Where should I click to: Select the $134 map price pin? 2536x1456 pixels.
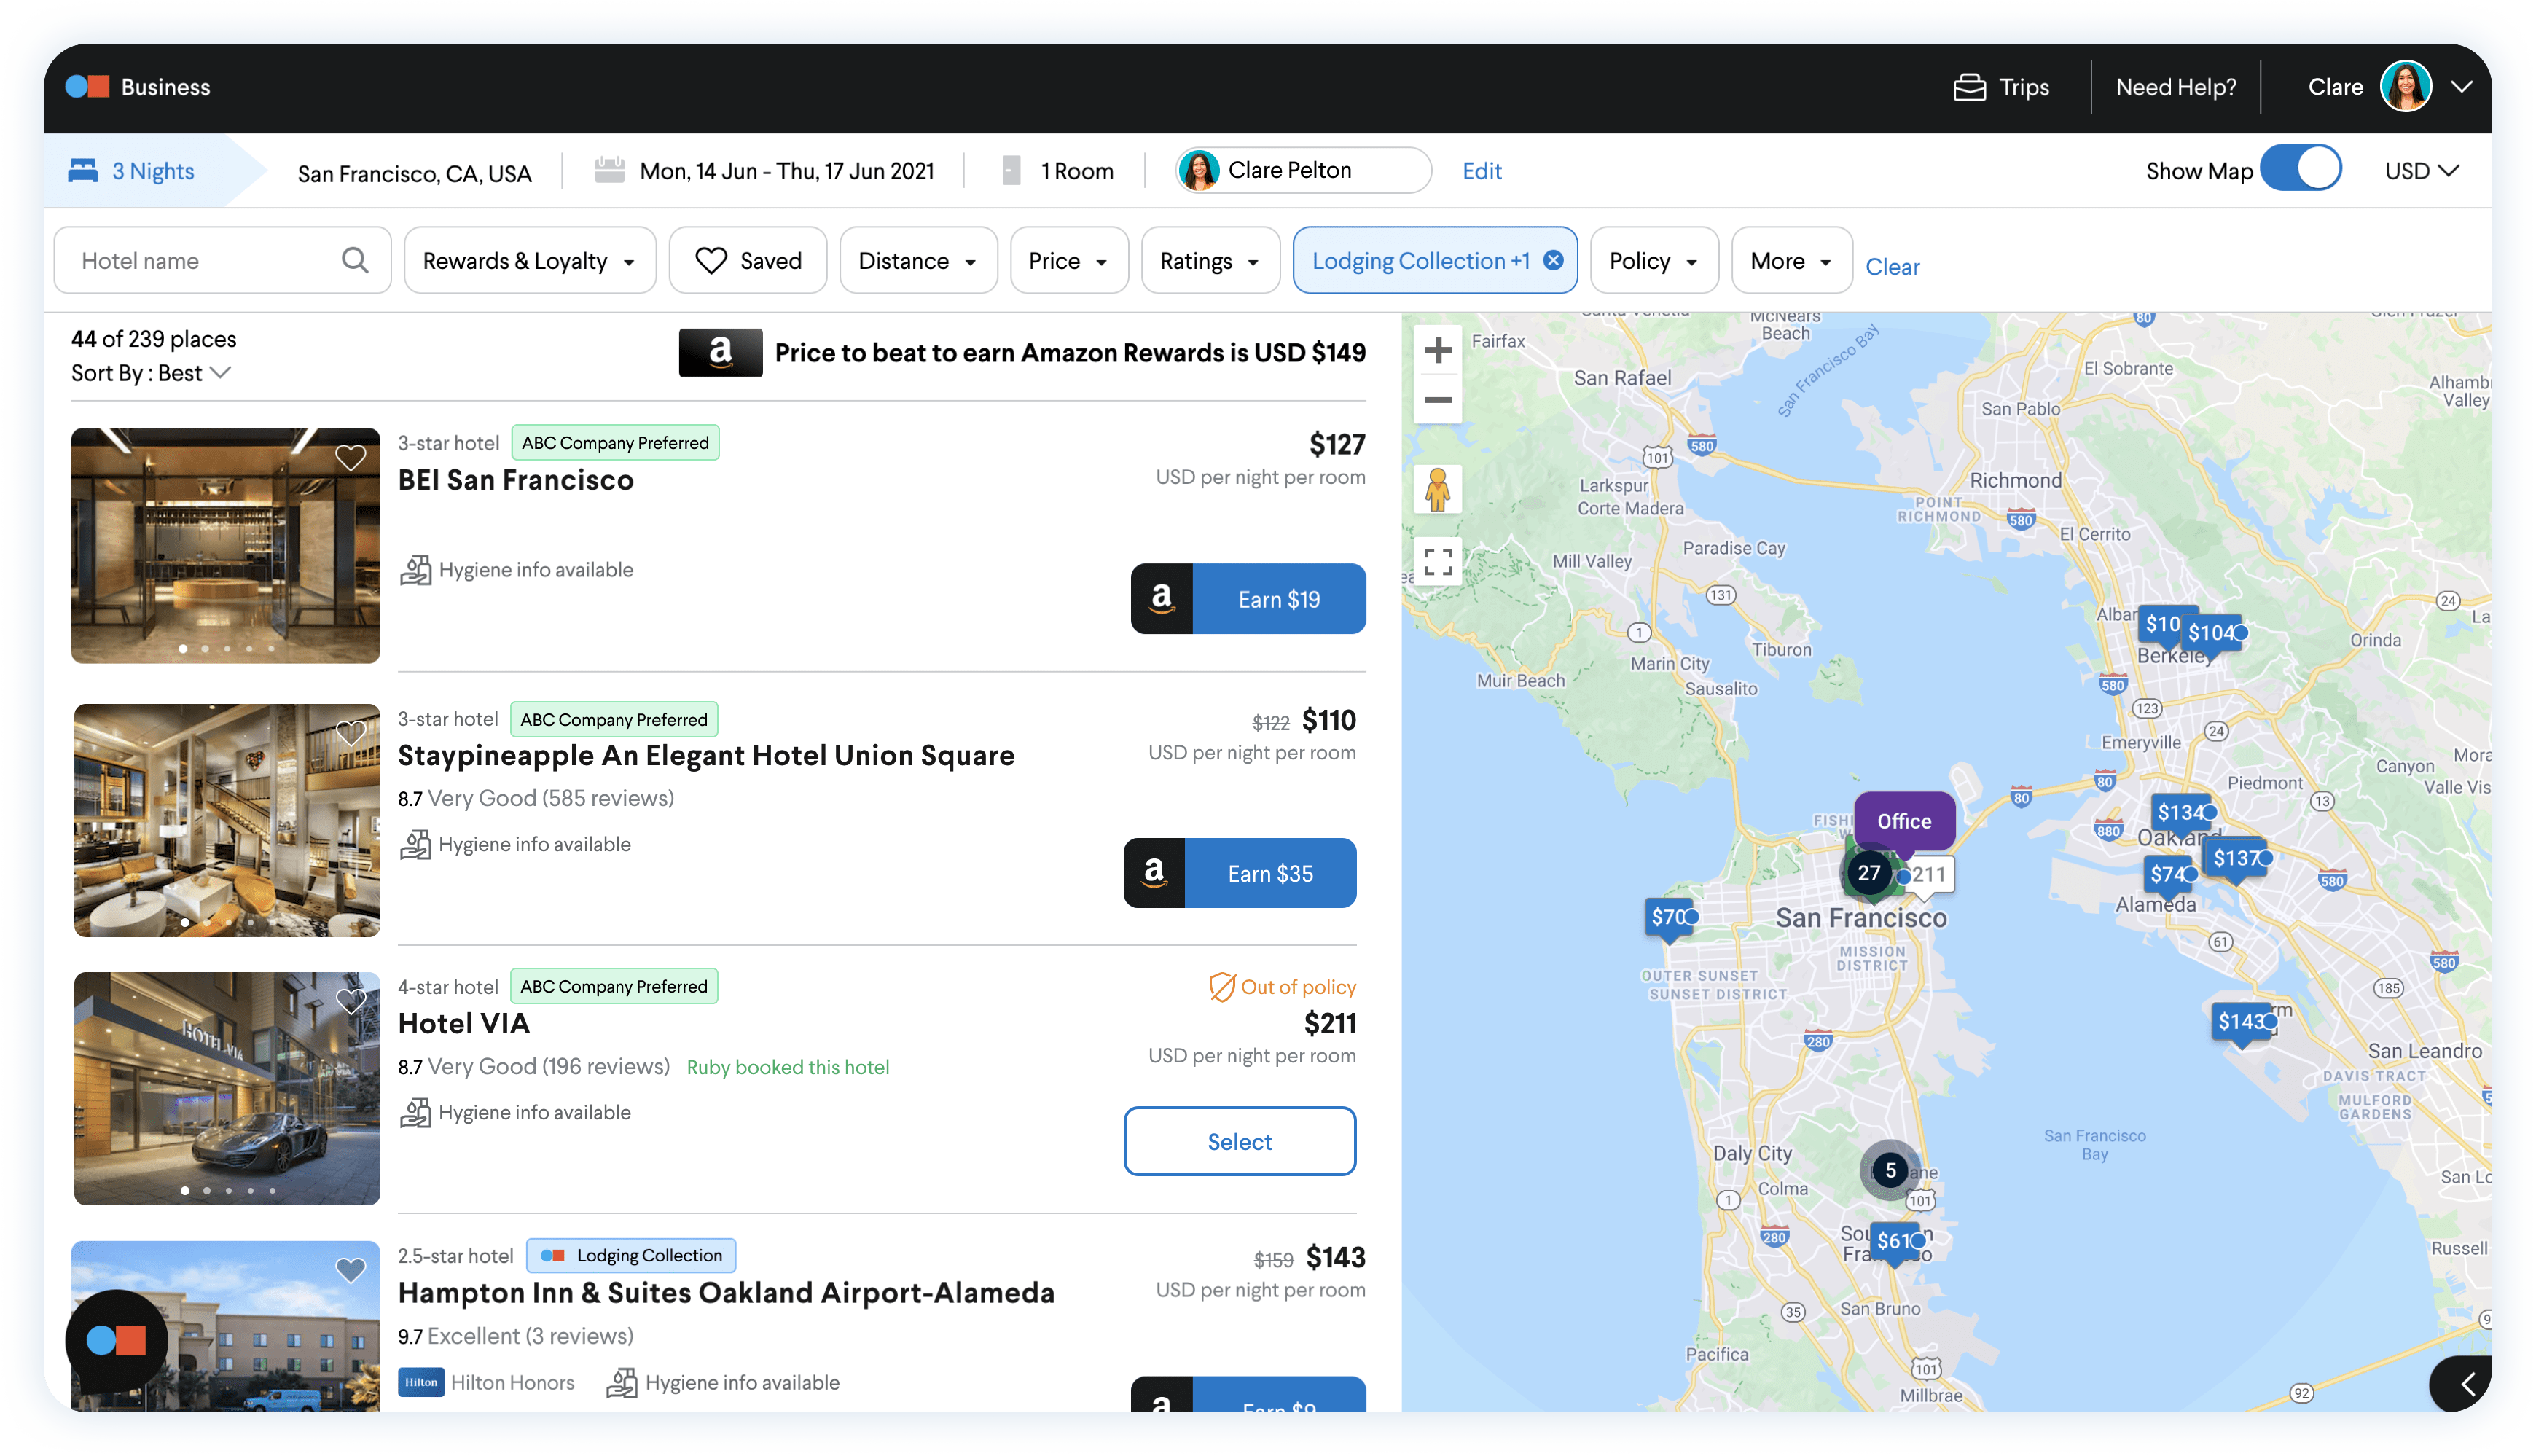[2182, 813]
